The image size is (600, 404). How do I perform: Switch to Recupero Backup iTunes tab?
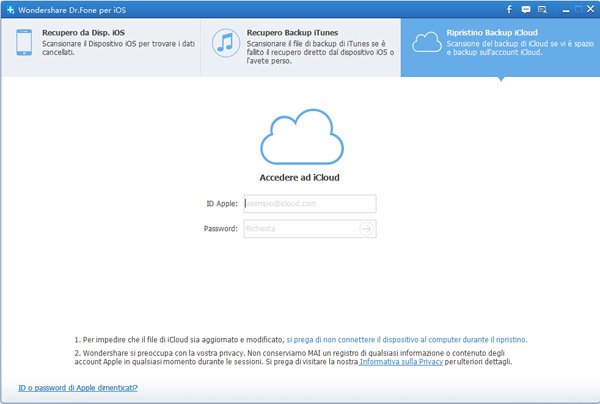(x=301, y=47)
